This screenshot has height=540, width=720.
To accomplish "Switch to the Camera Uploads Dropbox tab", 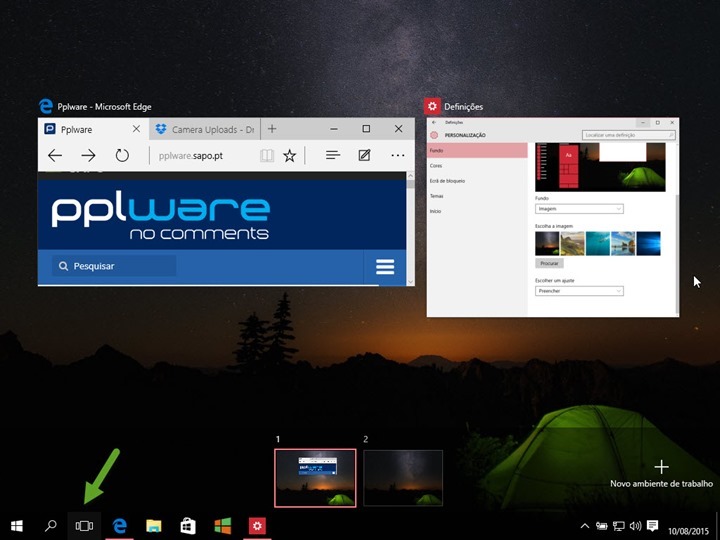I will click(205, 129).
